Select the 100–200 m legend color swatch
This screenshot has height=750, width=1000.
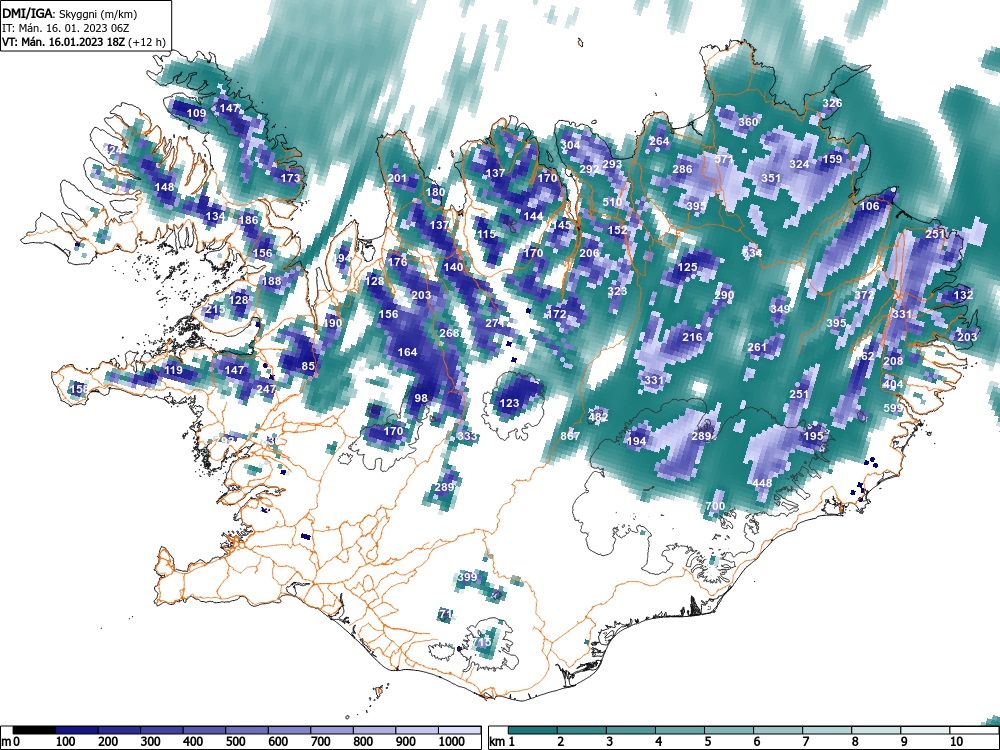tap(77, 730)
